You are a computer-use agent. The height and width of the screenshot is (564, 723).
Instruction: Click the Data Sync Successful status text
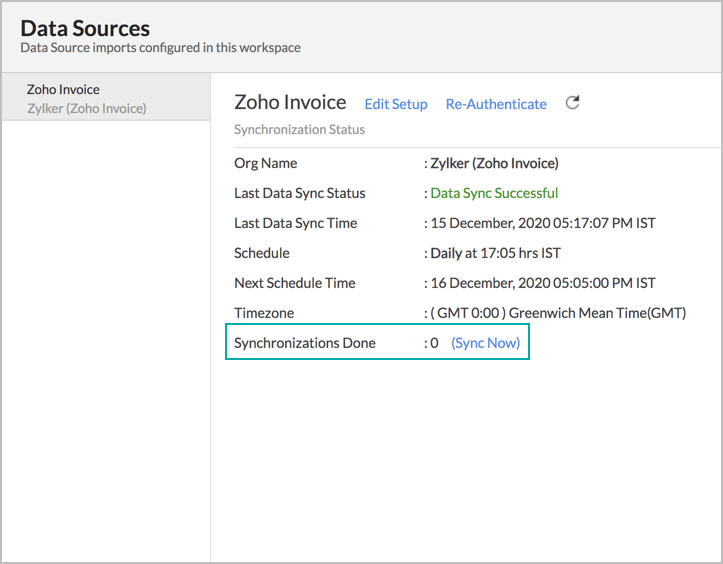(x=494, y=193)
